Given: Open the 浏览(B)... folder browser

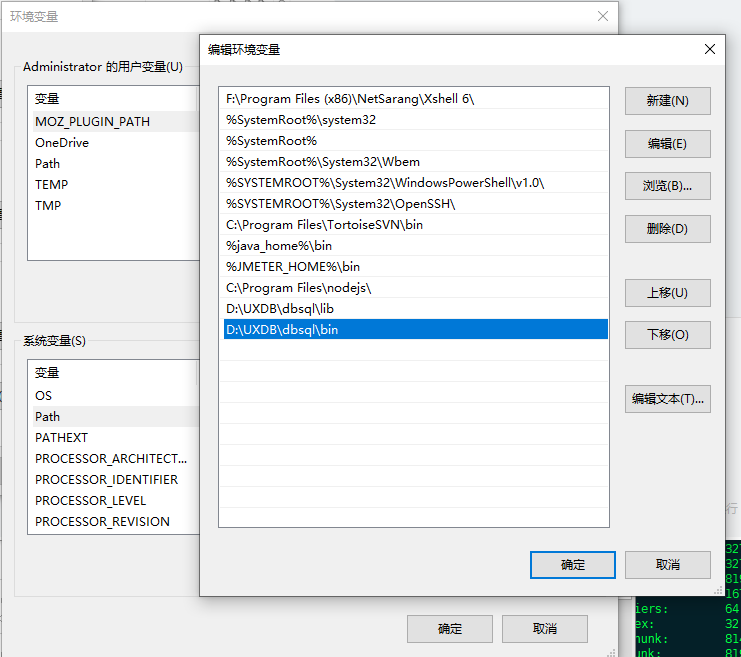Looking at the screenshot, I should 667,186.
